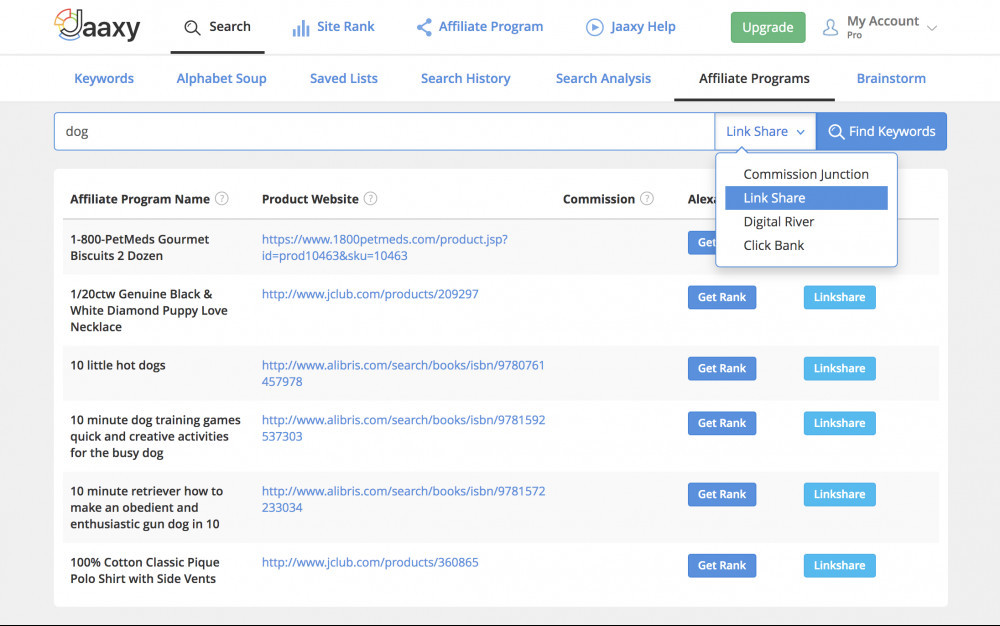This screenshot has width=1000, height=626.
Task: Pick Click Bank from the list
Action: (x=806, y=245)
